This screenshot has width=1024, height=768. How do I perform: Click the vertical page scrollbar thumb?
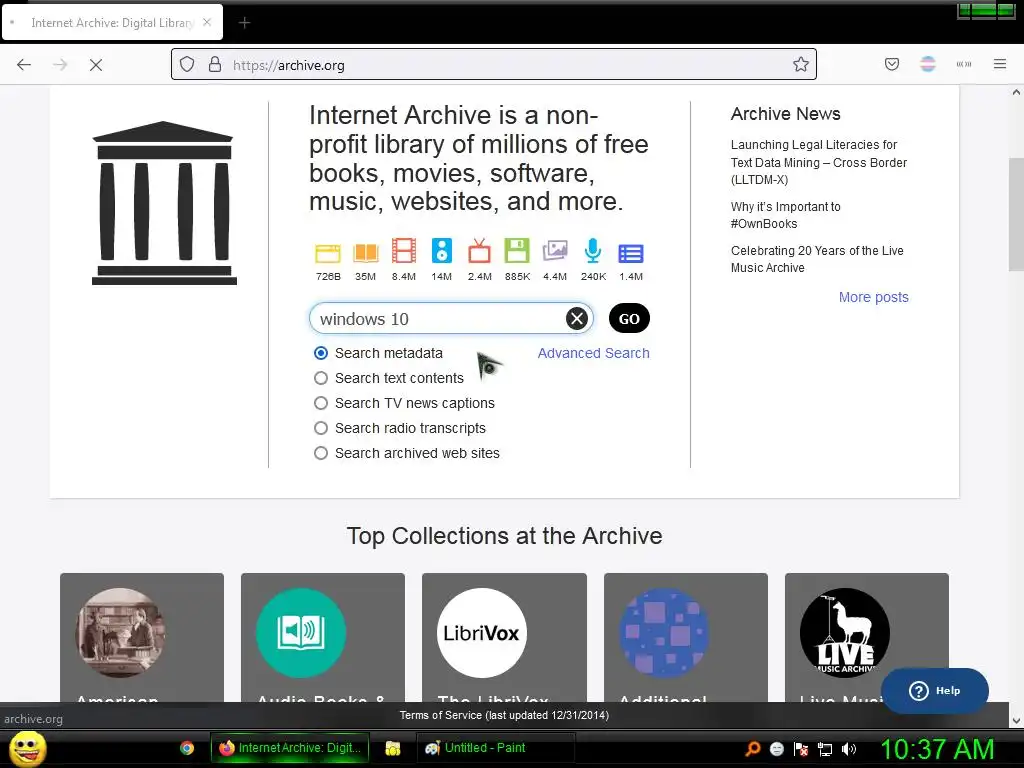click(1016, 214)
